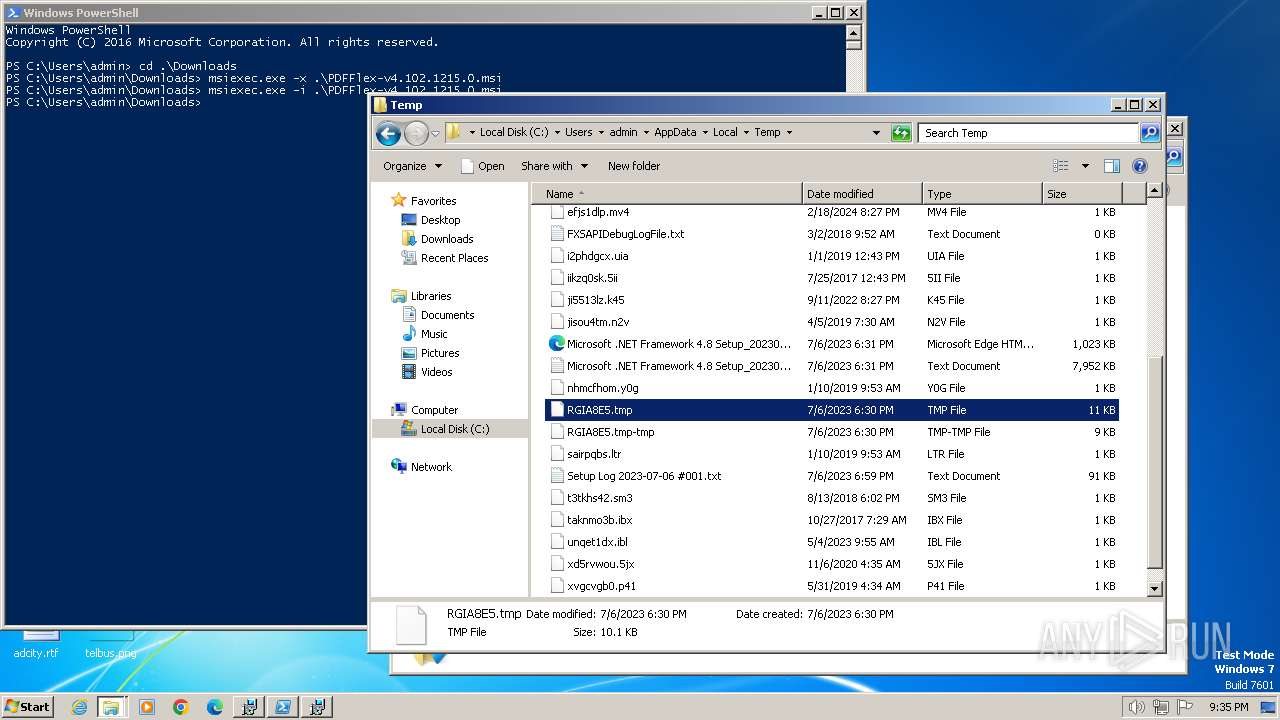
Task: Open the Videos library
Action: click(436, 372)
